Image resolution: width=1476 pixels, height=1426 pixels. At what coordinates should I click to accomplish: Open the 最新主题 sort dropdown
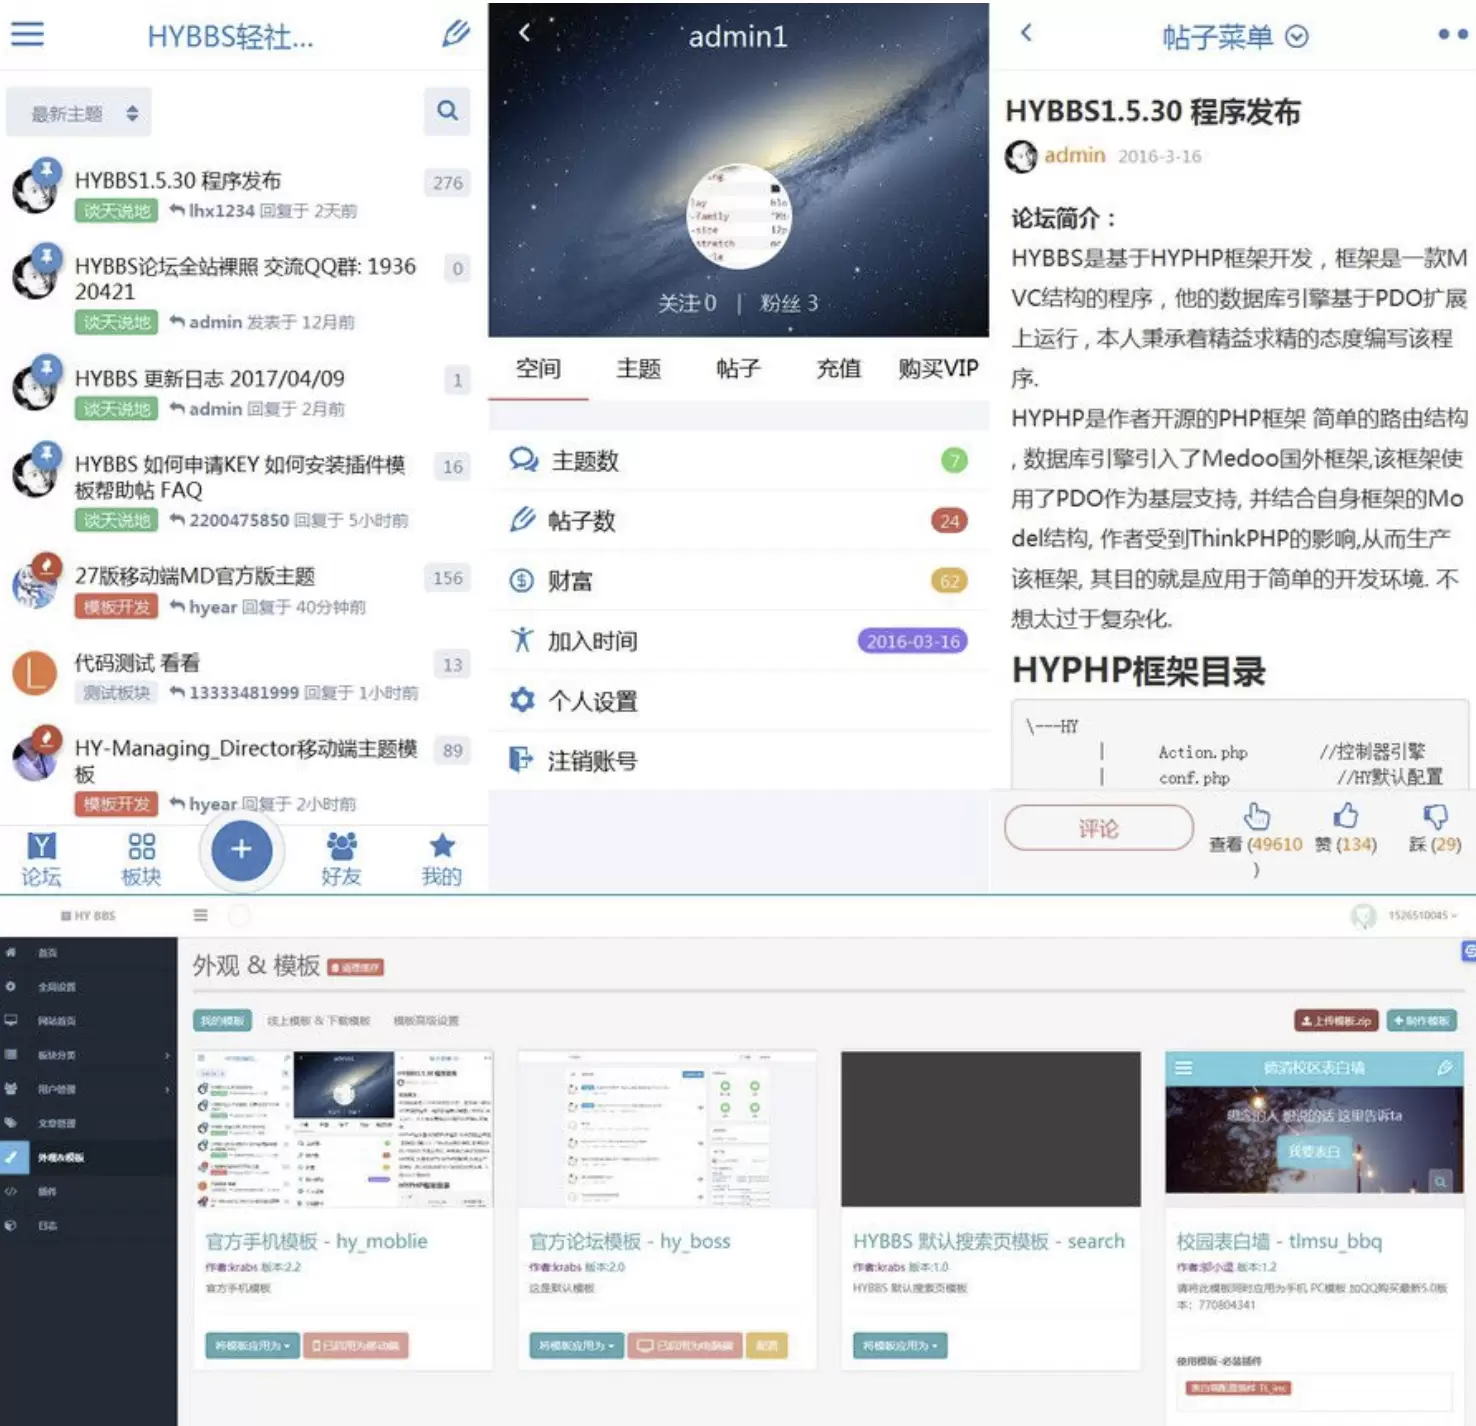point(78,113)
